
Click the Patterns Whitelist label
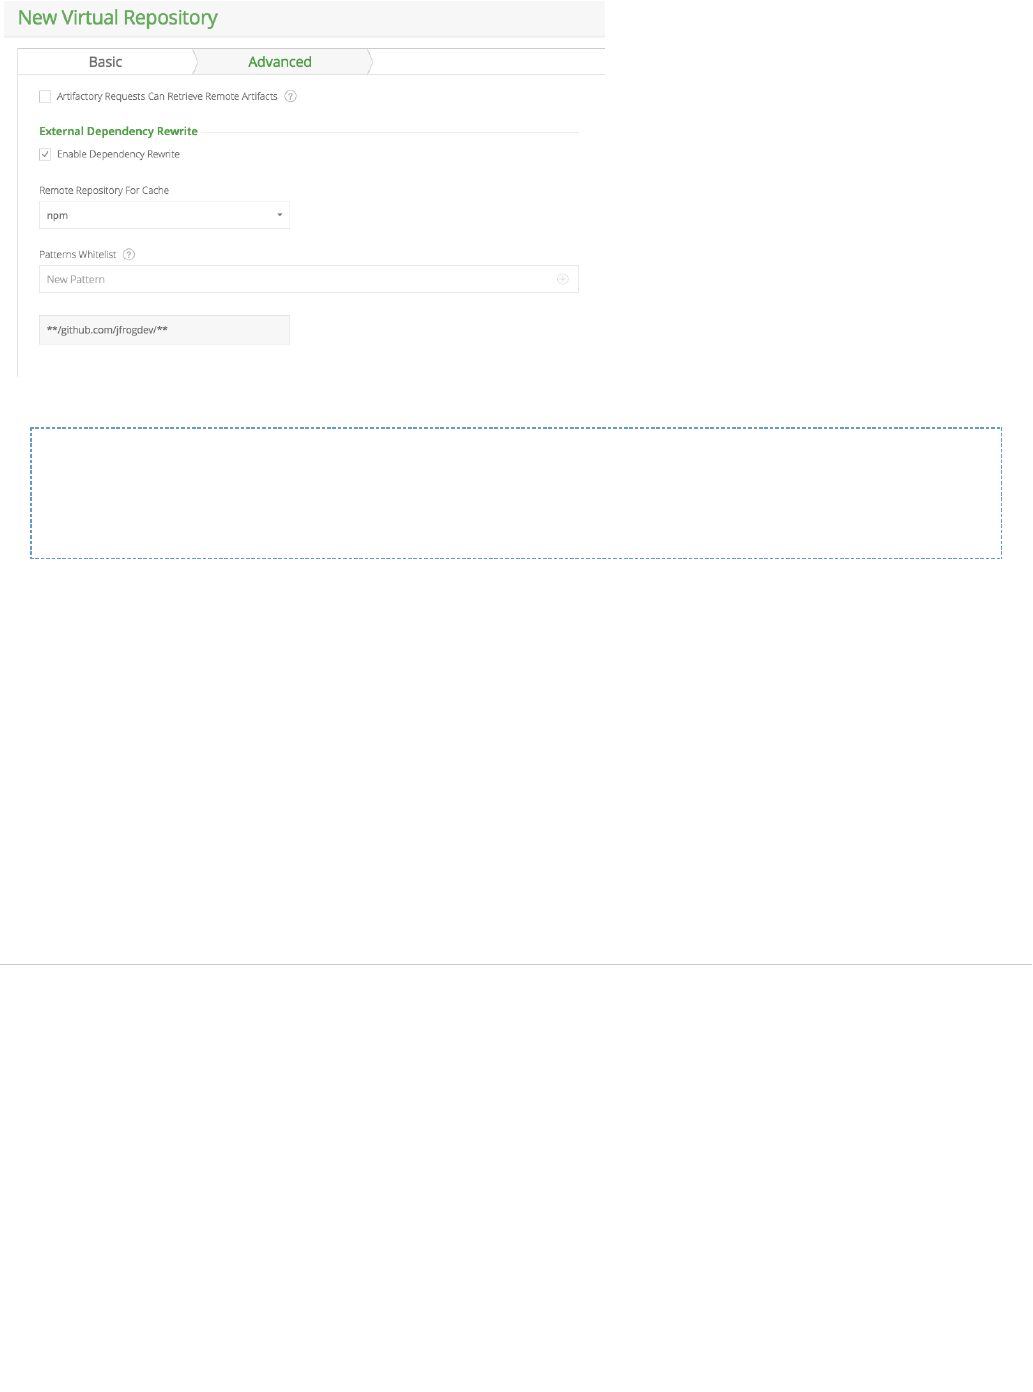pyautogui.click(x=77, y=255)
